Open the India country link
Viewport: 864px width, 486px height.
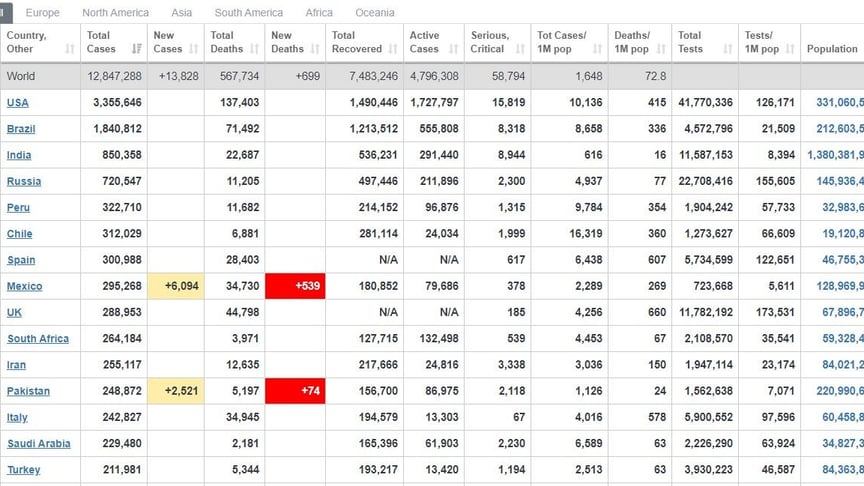tap(19, 155)
